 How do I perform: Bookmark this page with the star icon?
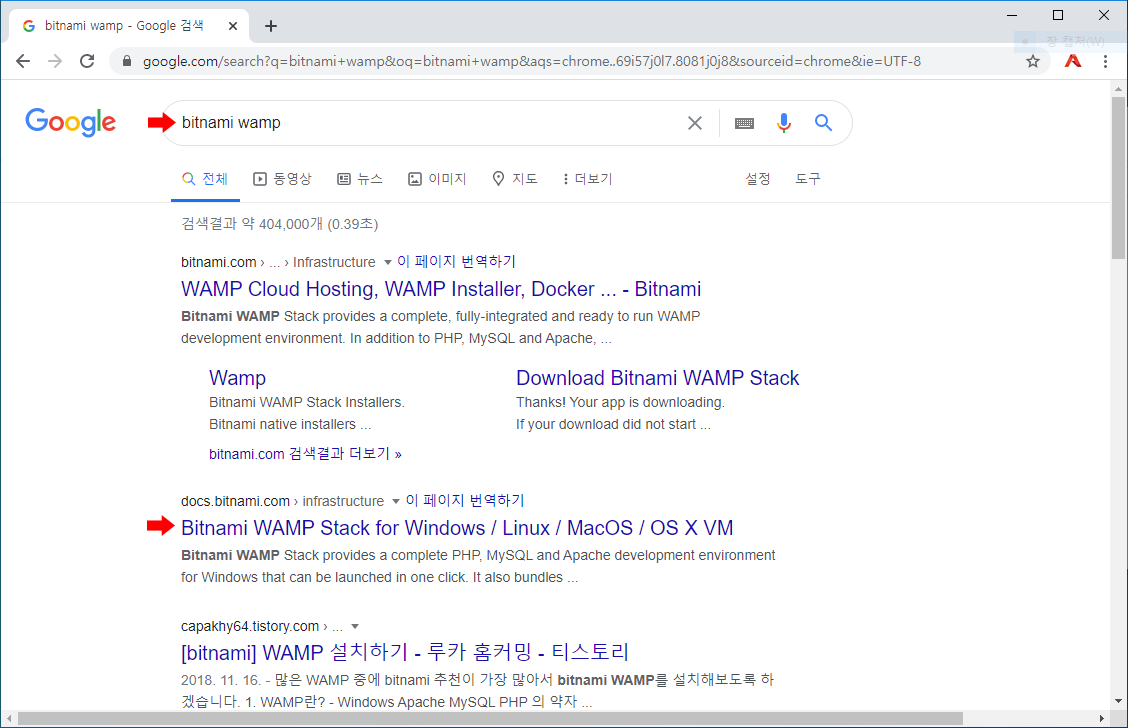(x=1033, y=61)
